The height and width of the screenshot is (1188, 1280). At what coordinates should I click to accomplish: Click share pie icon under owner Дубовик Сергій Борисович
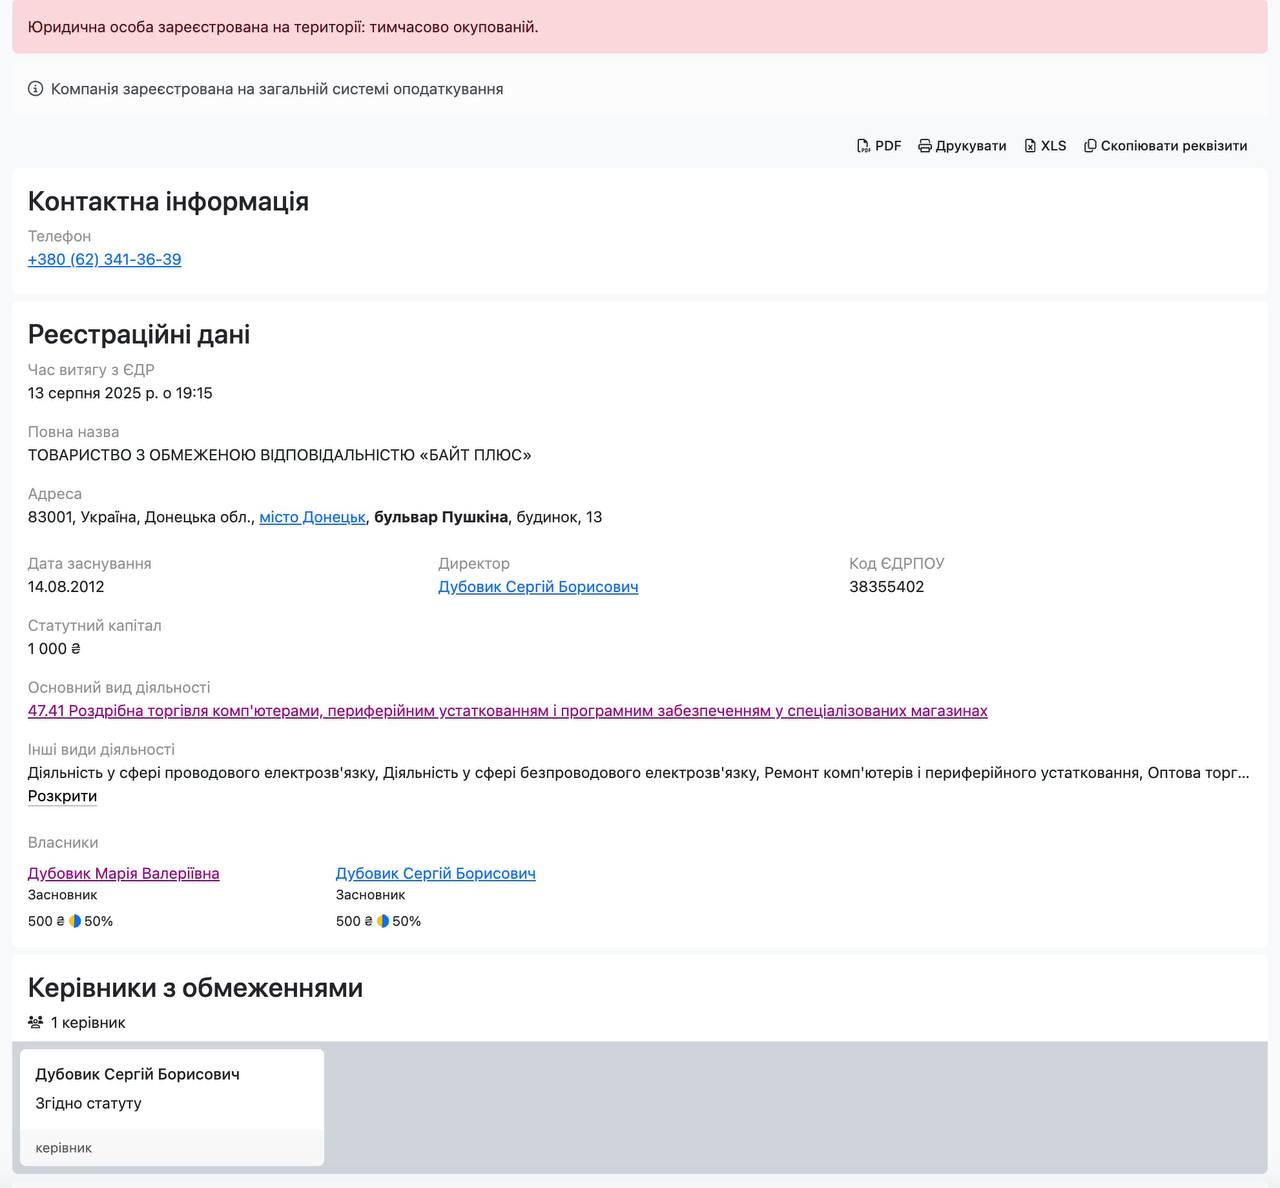[383, 921]
